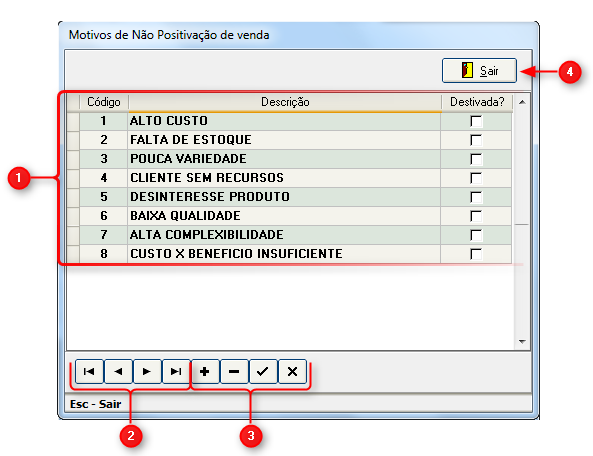Select the FALTA DE ESTOQUE row

pos(289,140)
